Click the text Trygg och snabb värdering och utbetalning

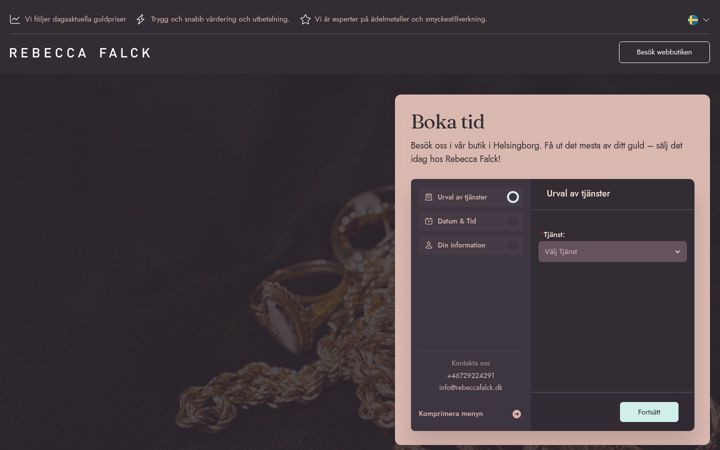click(220, 19)
